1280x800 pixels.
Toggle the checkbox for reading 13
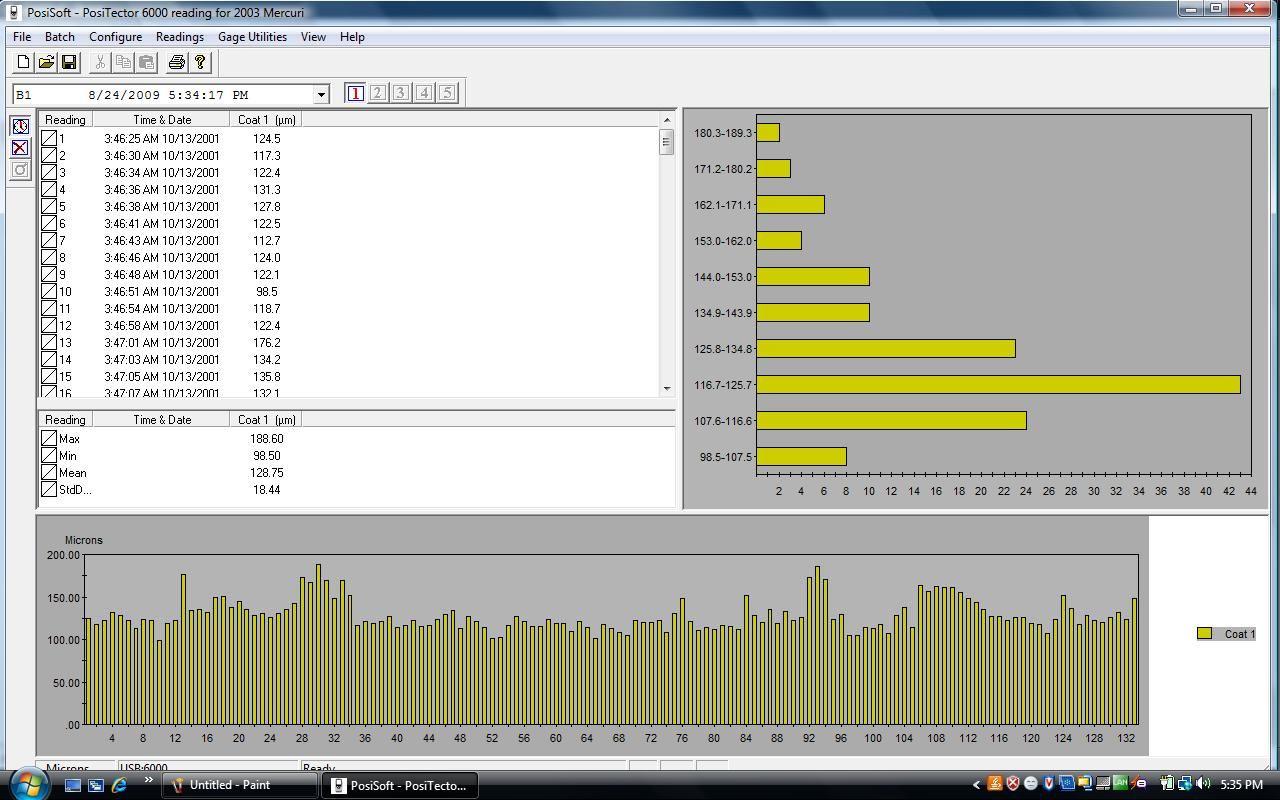pyautogui.click(x=49, y=343)
